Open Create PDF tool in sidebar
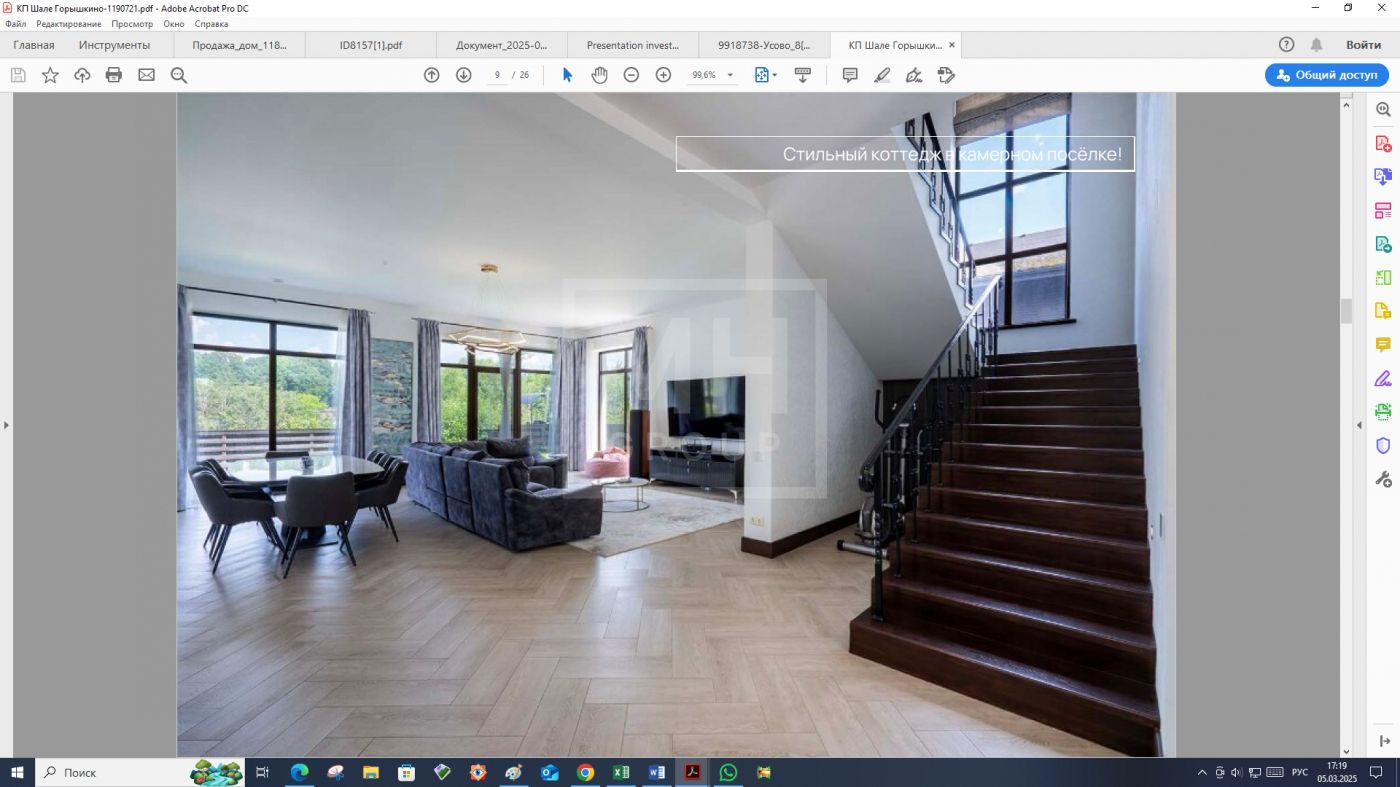Screen dimensions: 1400x787 tap(1383, 143)
